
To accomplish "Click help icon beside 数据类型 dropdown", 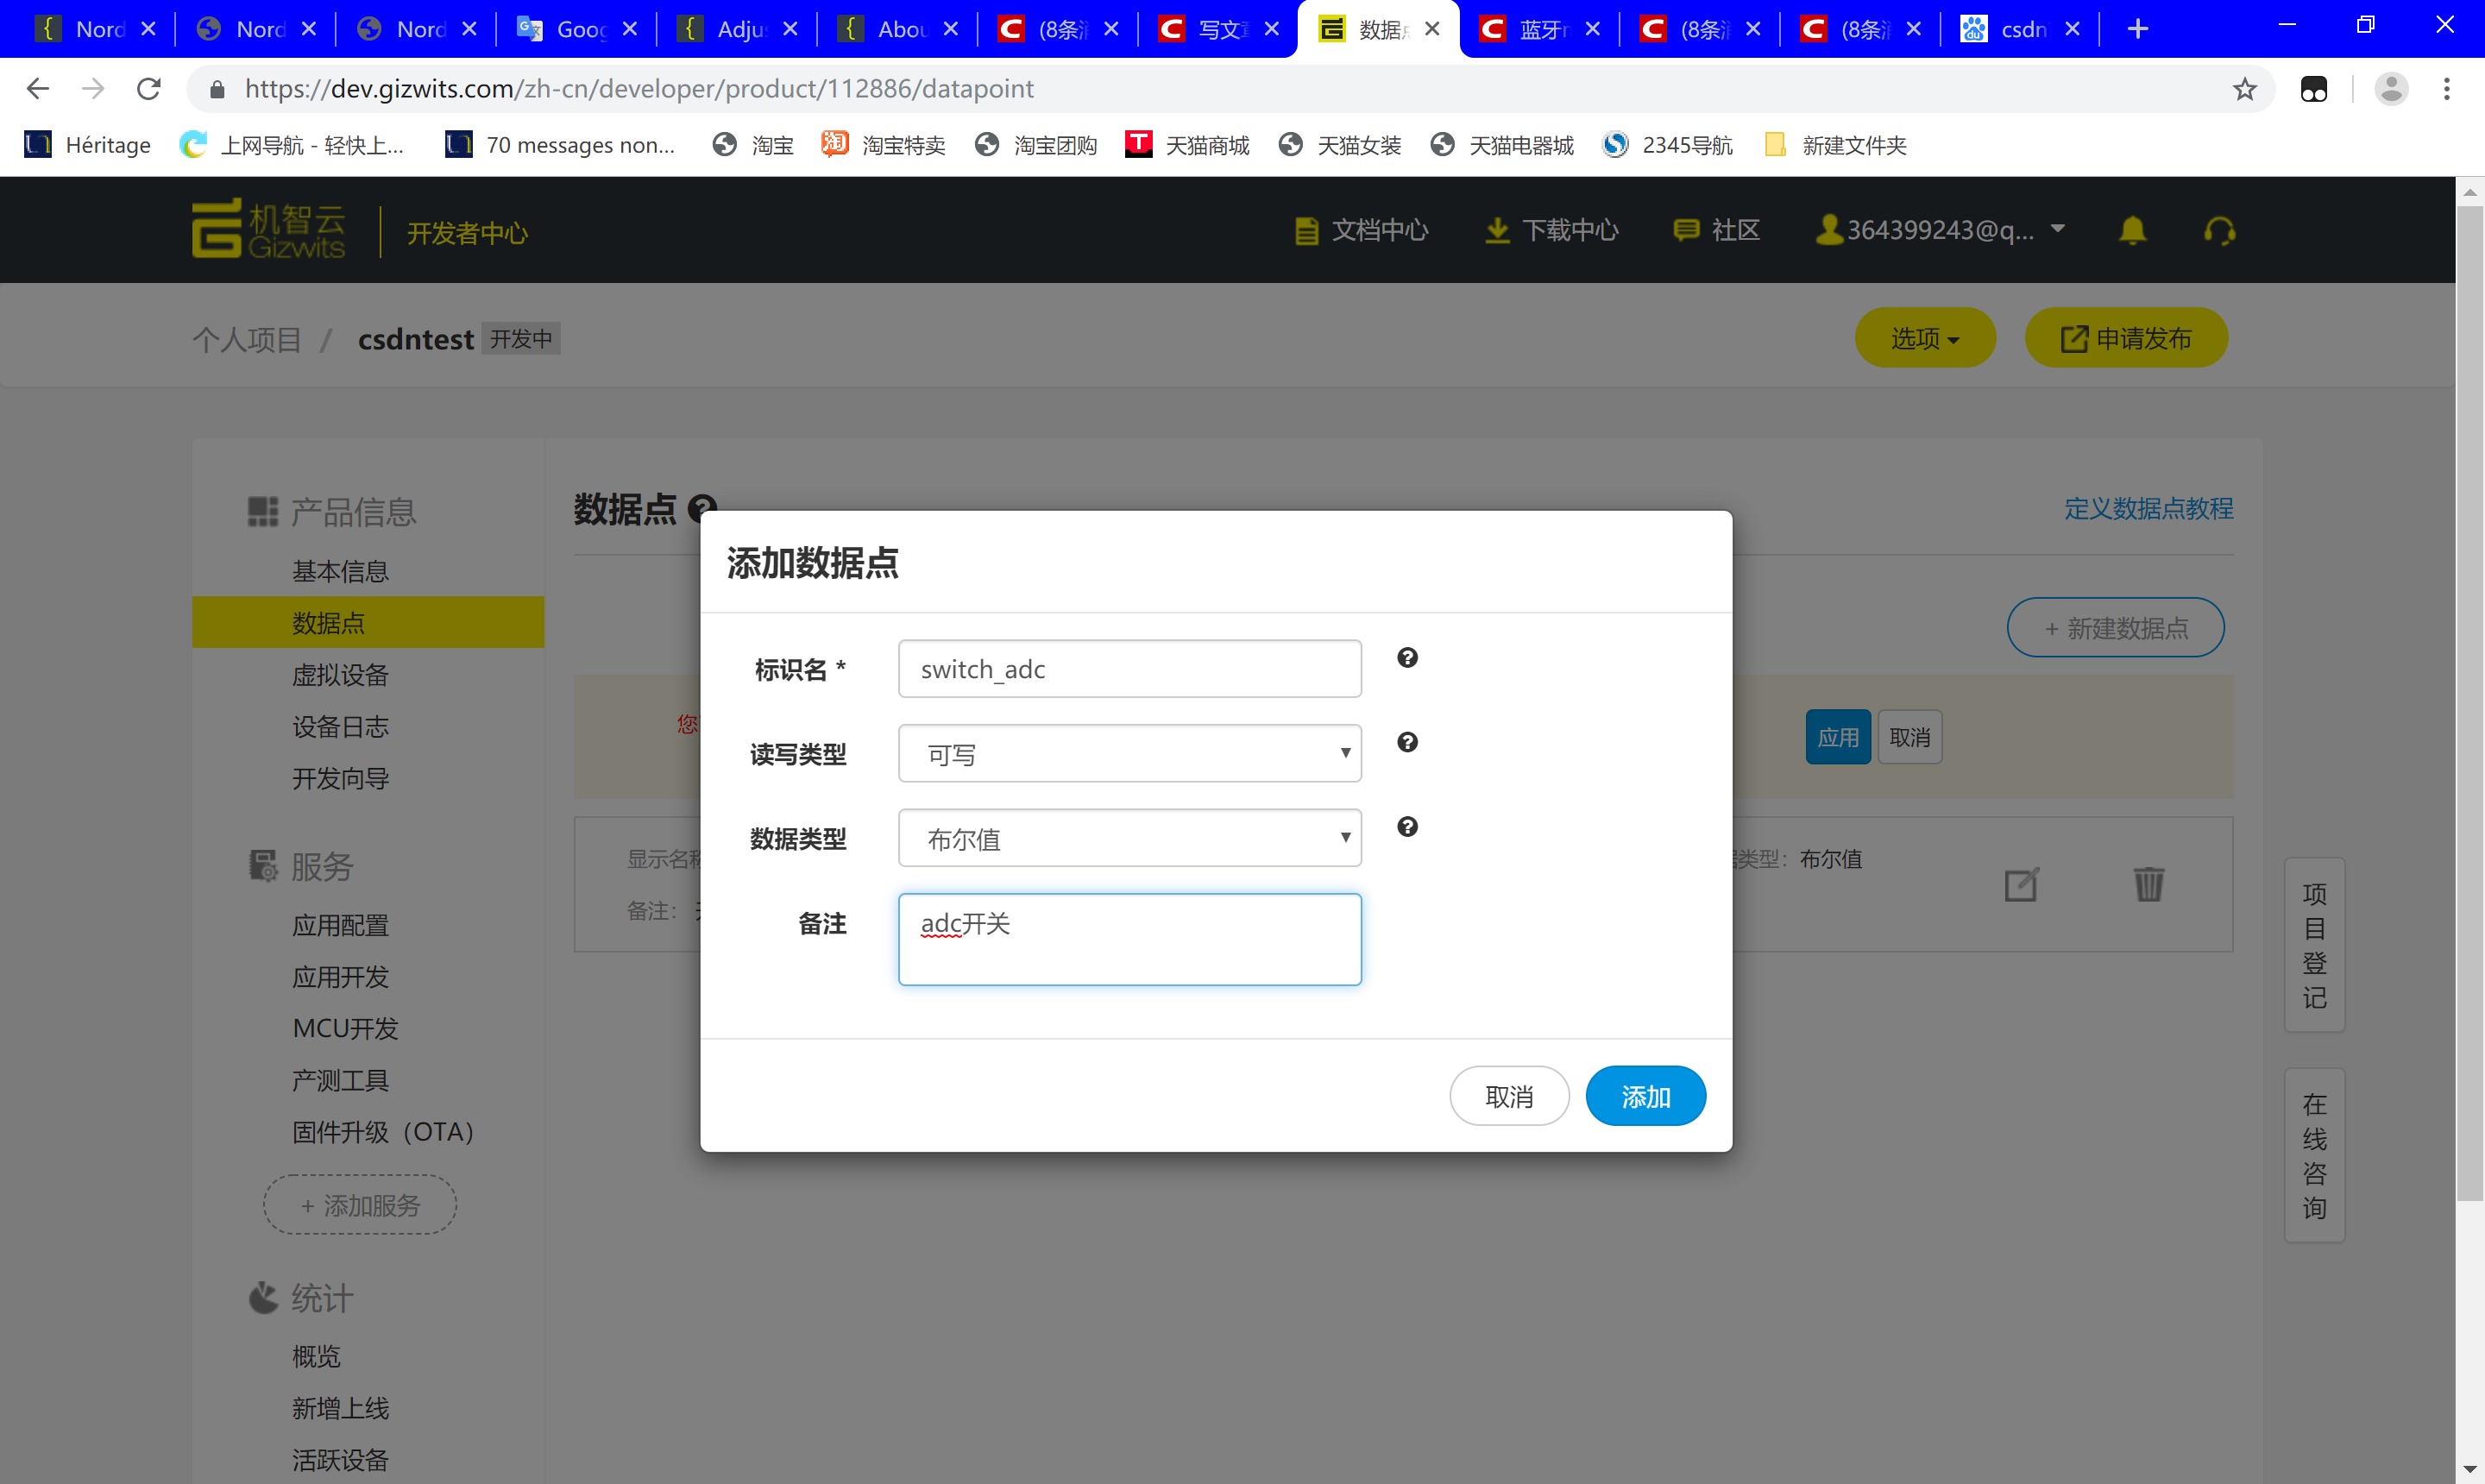I will pos(1407,827).
